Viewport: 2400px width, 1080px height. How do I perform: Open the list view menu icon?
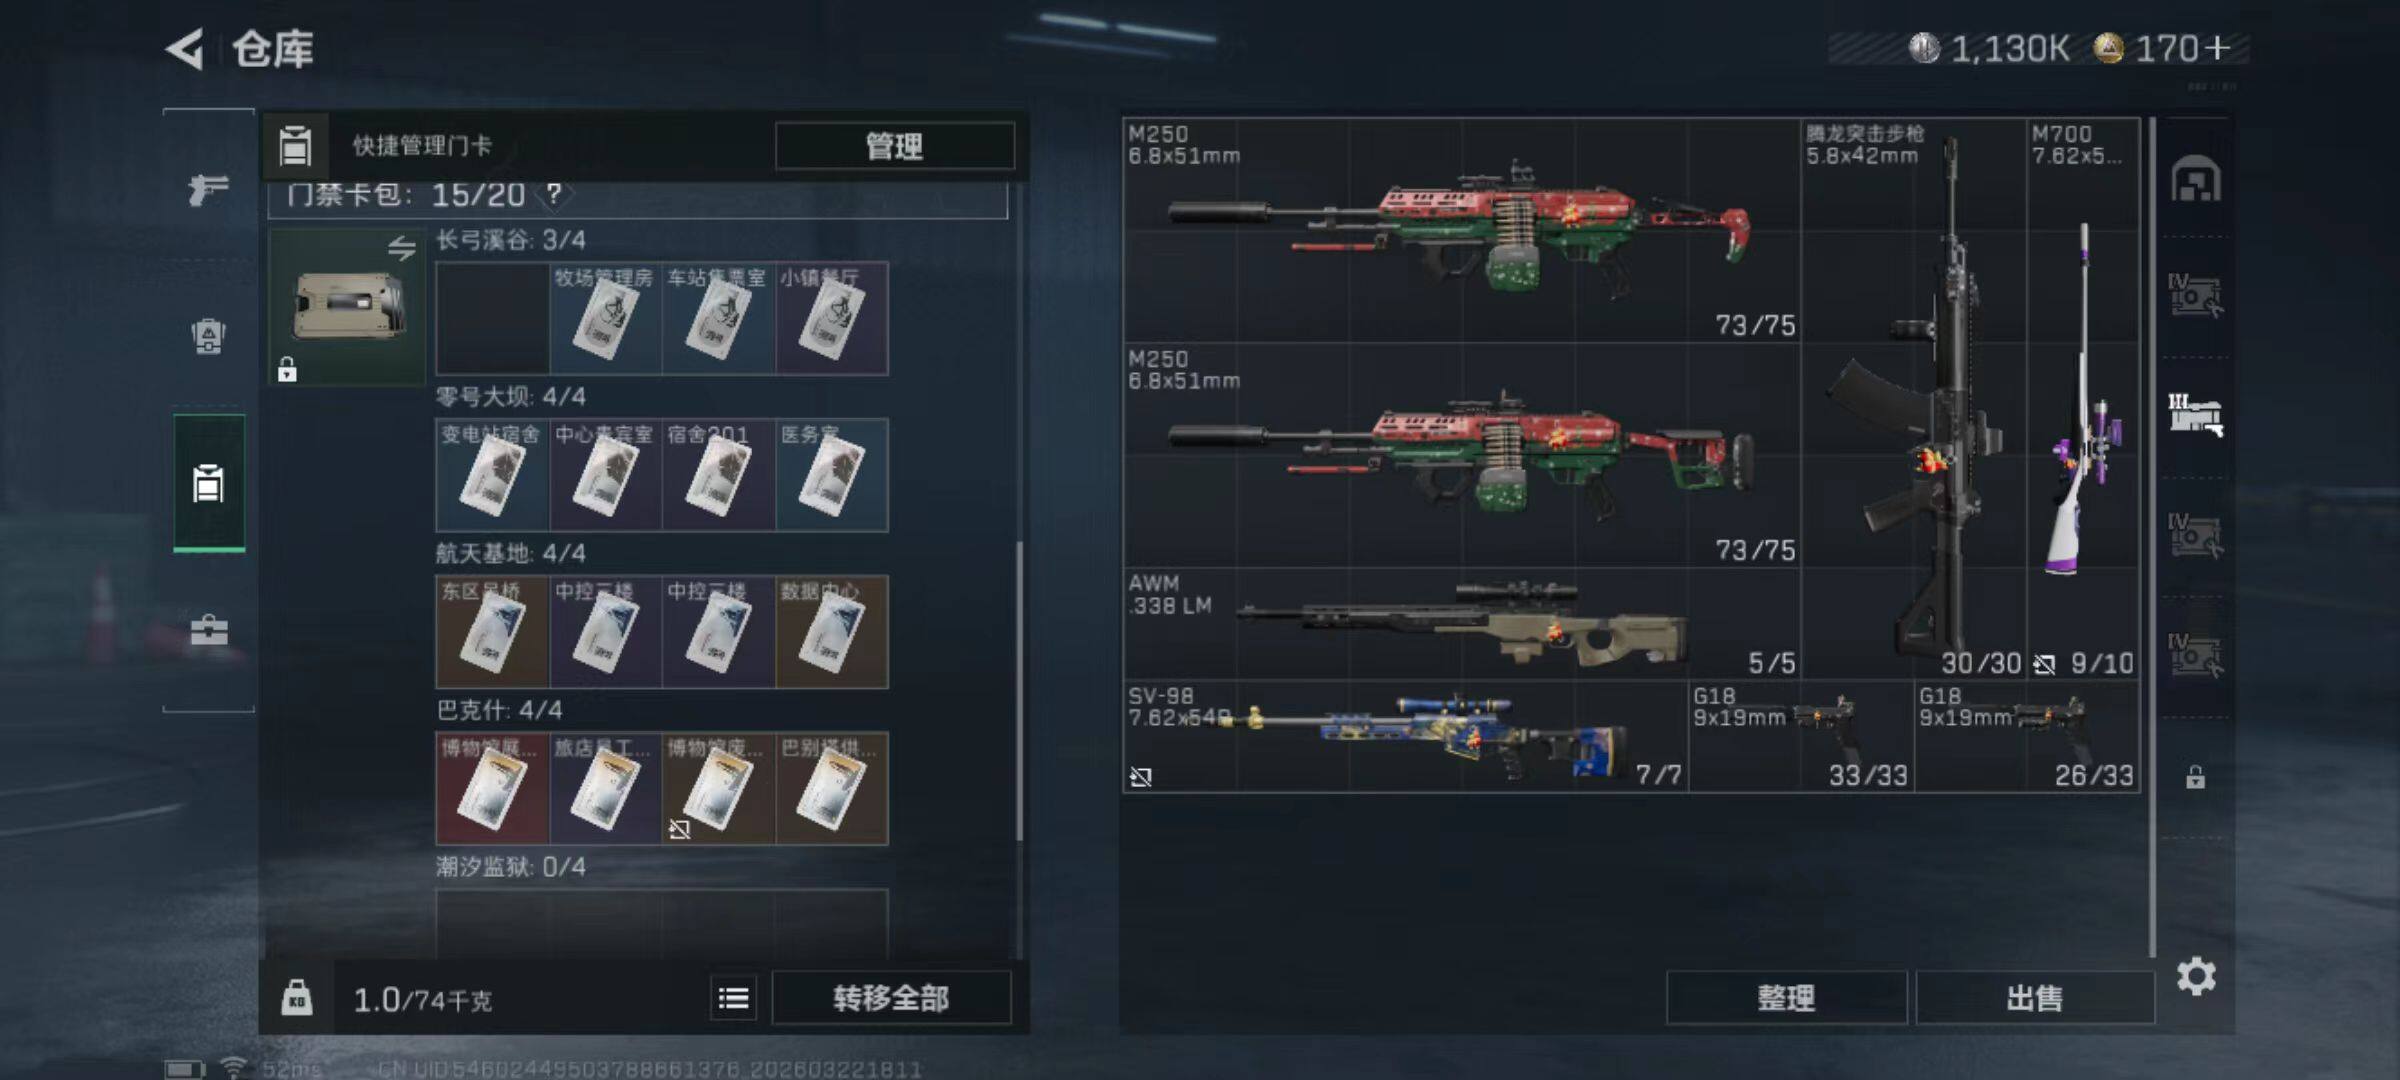(x=734, y=998)
